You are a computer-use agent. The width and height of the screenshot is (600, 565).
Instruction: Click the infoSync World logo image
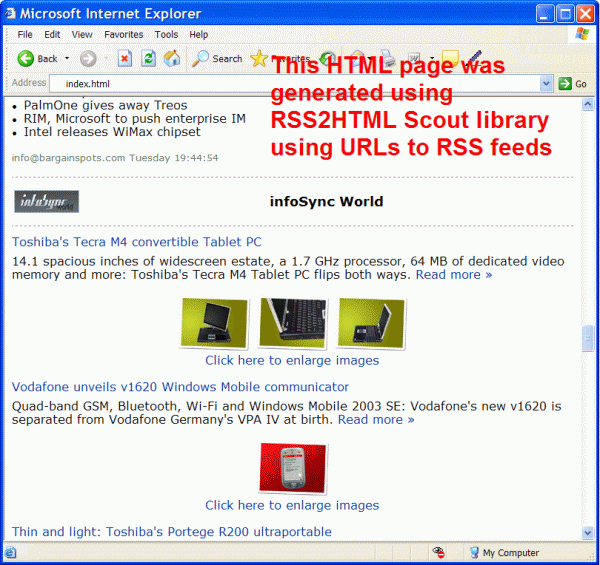coord(46,201)
